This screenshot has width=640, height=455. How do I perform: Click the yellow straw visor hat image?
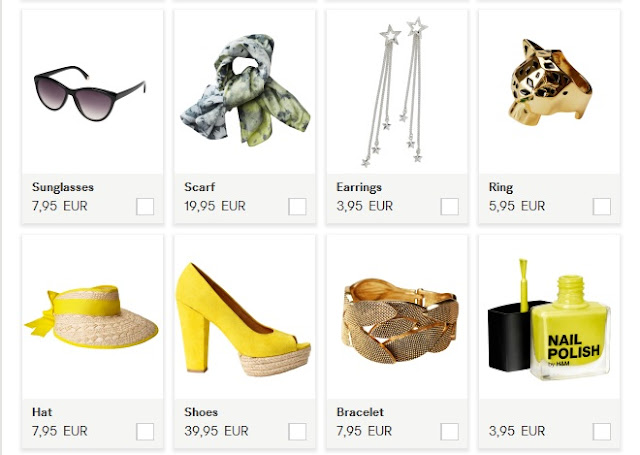pos(91,317)
